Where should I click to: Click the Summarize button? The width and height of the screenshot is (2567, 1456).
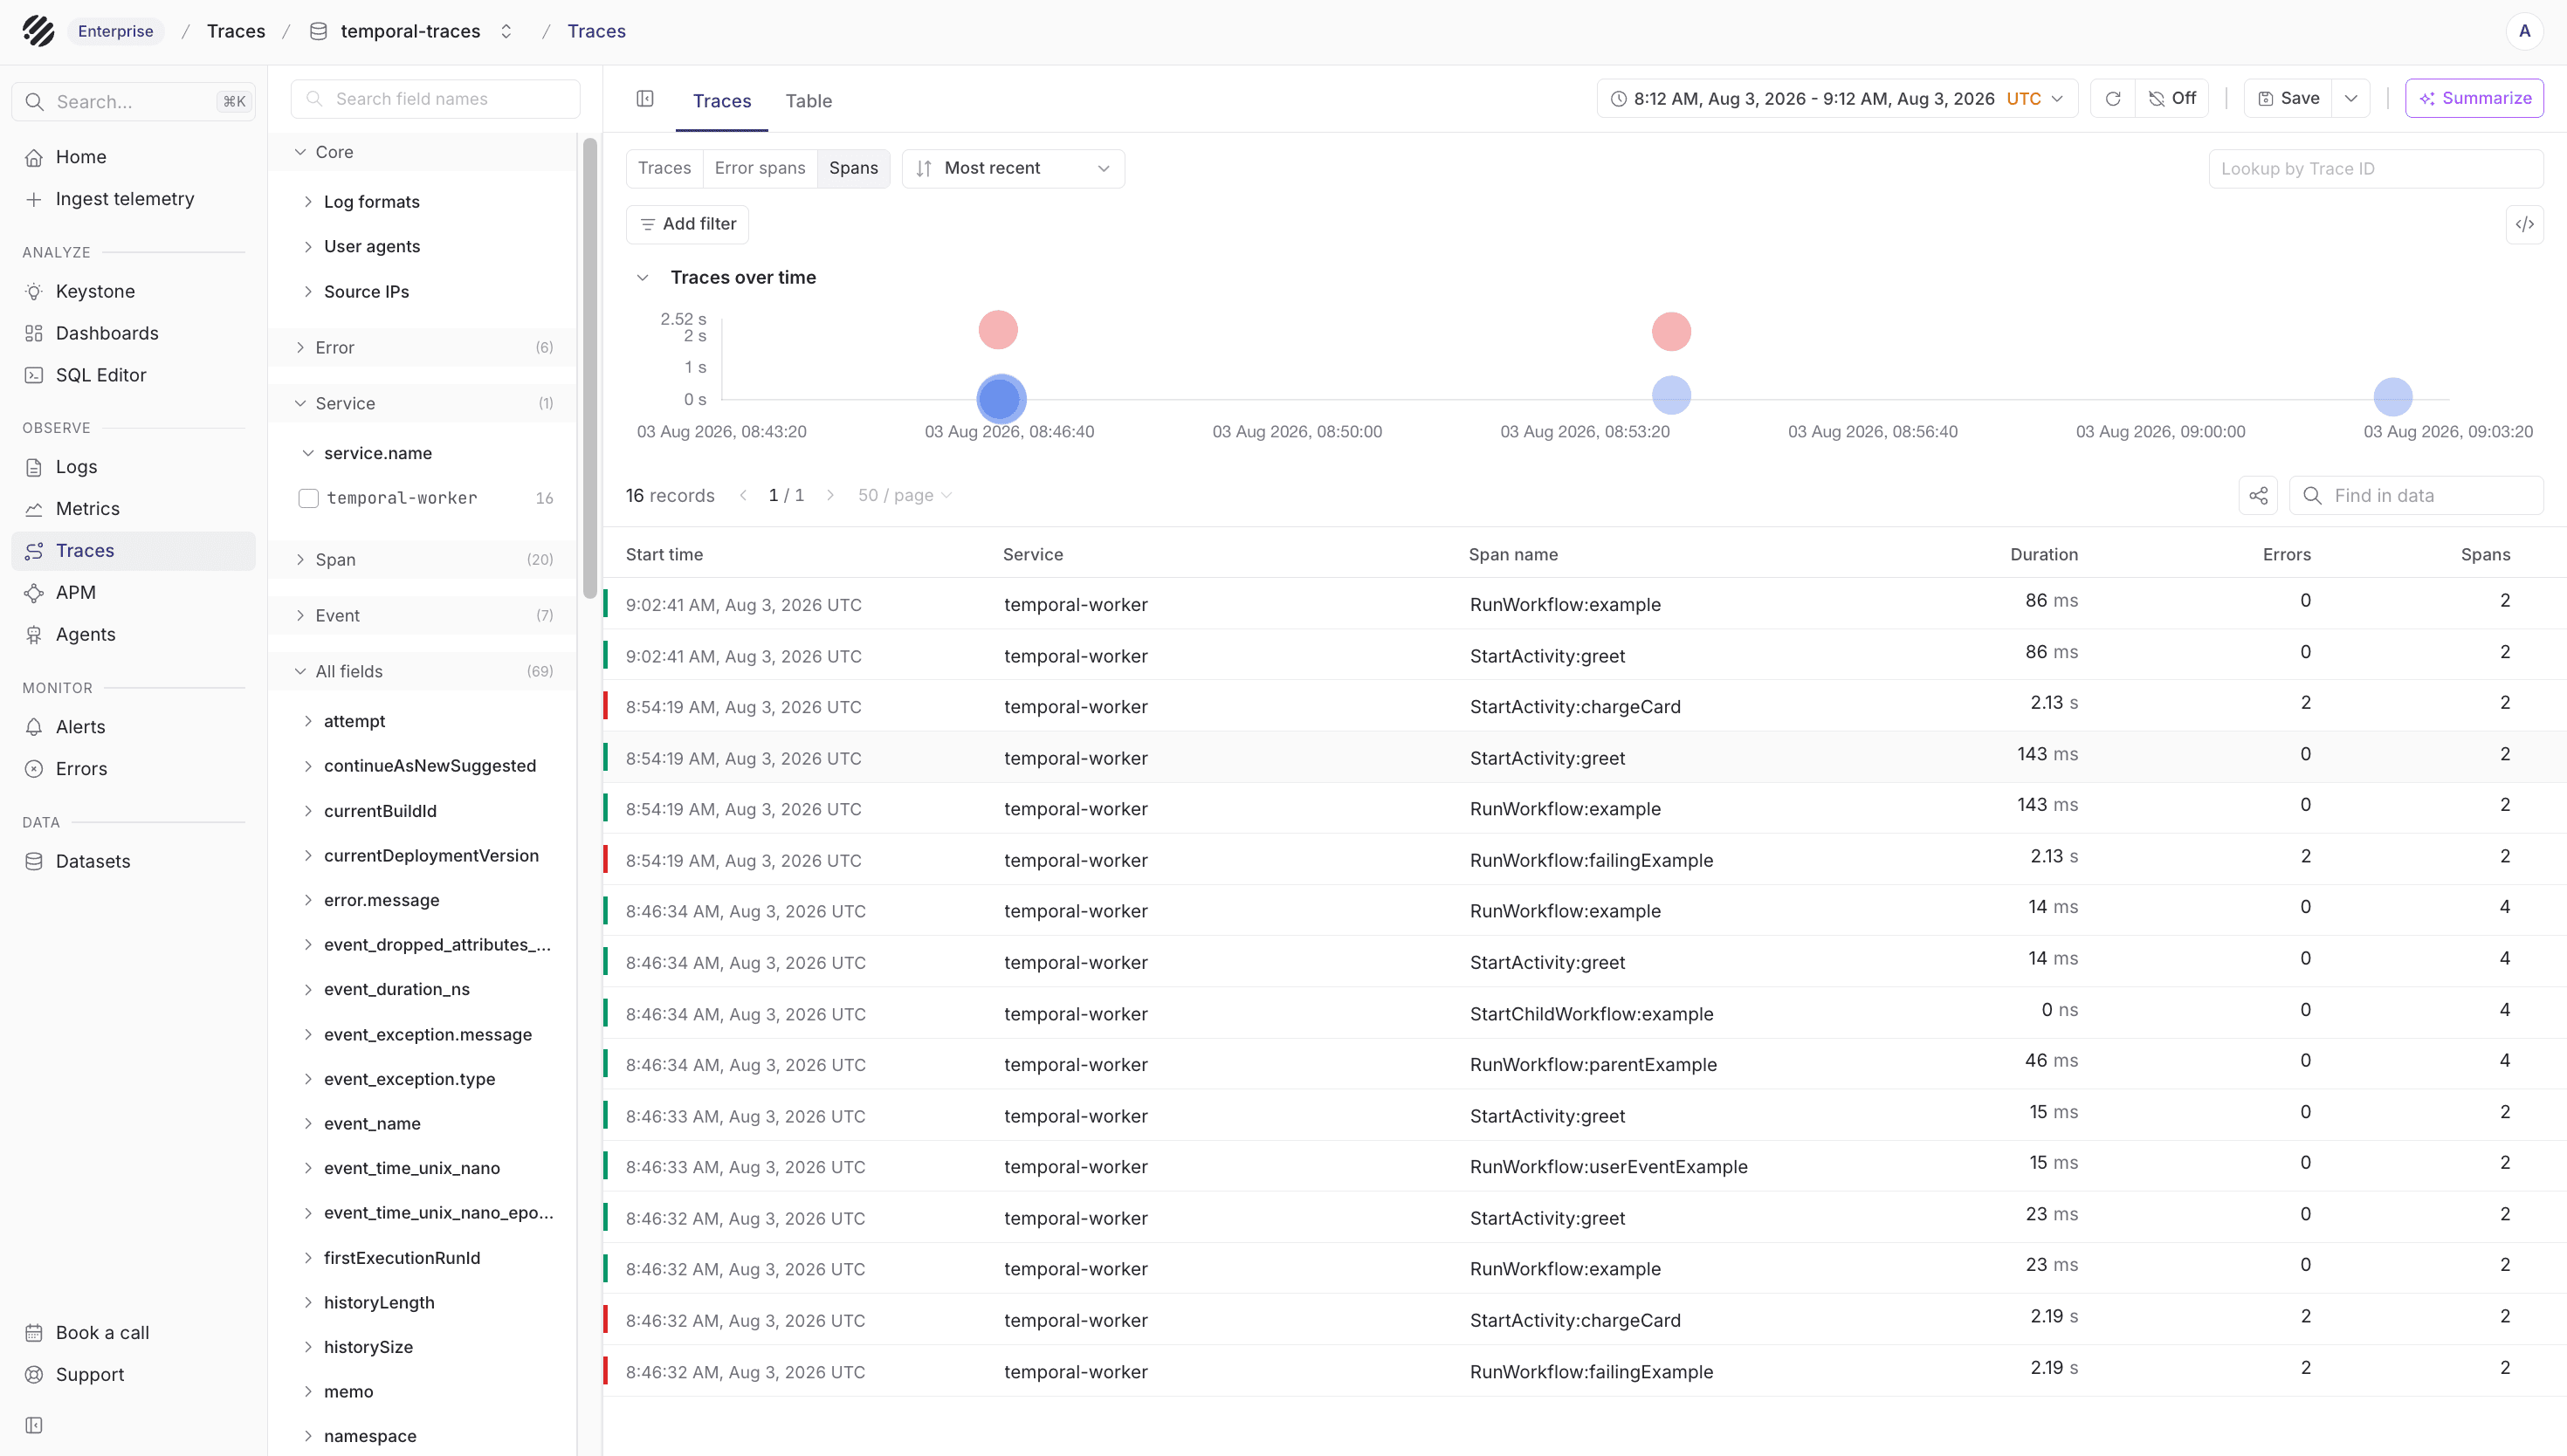[2474, 98]
